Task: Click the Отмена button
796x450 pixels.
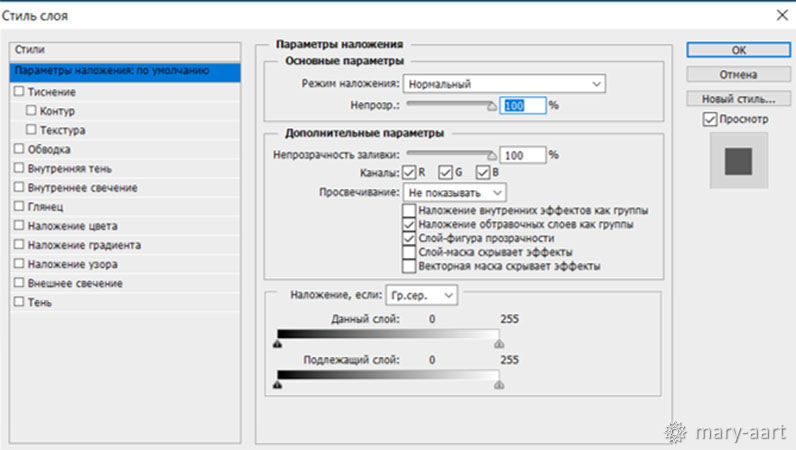Action: [x=738, y=74]
